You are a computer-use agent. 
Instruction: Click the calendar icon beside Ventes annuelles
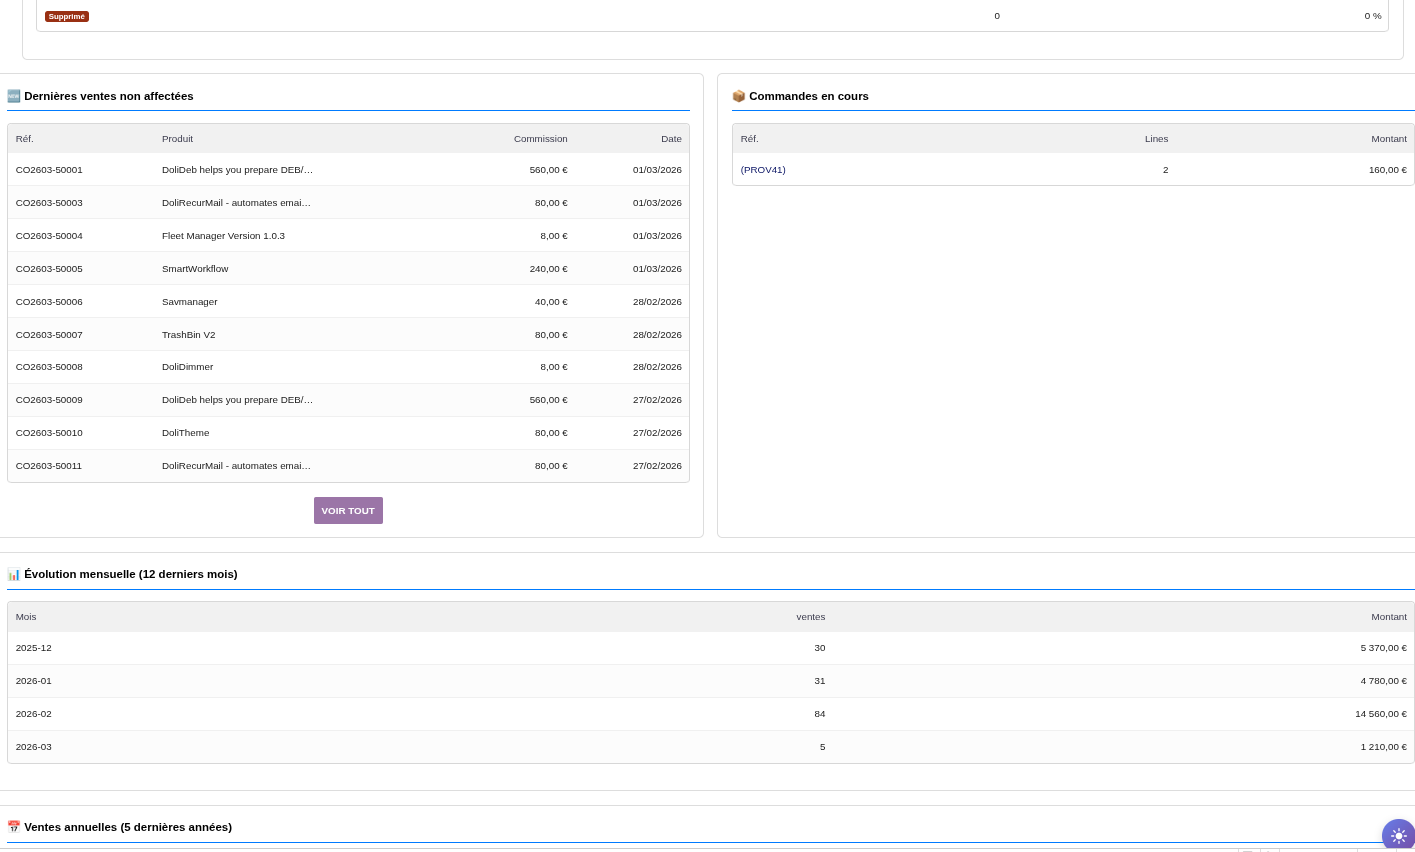point(14,827)
